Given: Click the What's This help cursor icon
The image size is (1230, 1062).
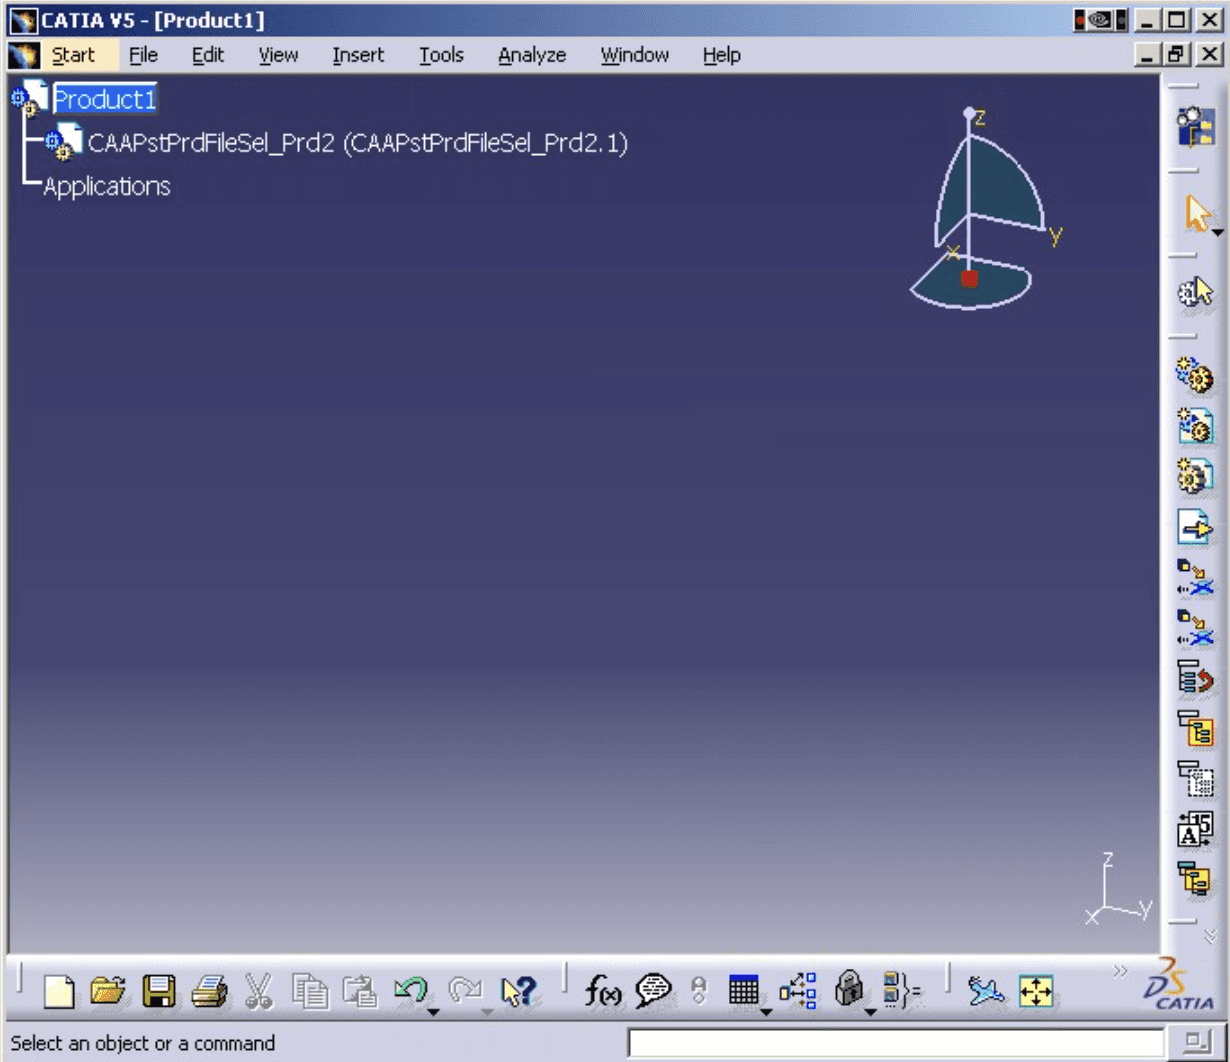Looking at the screenshot, I should 519,991.
